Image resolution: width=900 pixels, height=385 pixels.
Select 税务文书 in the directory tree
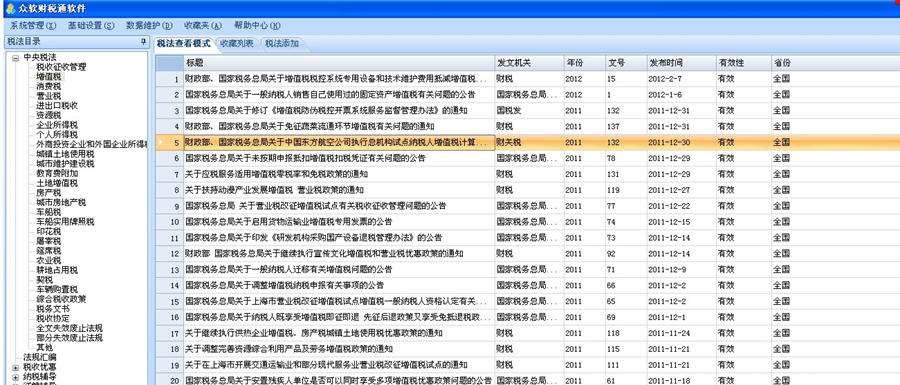[53, 309]
